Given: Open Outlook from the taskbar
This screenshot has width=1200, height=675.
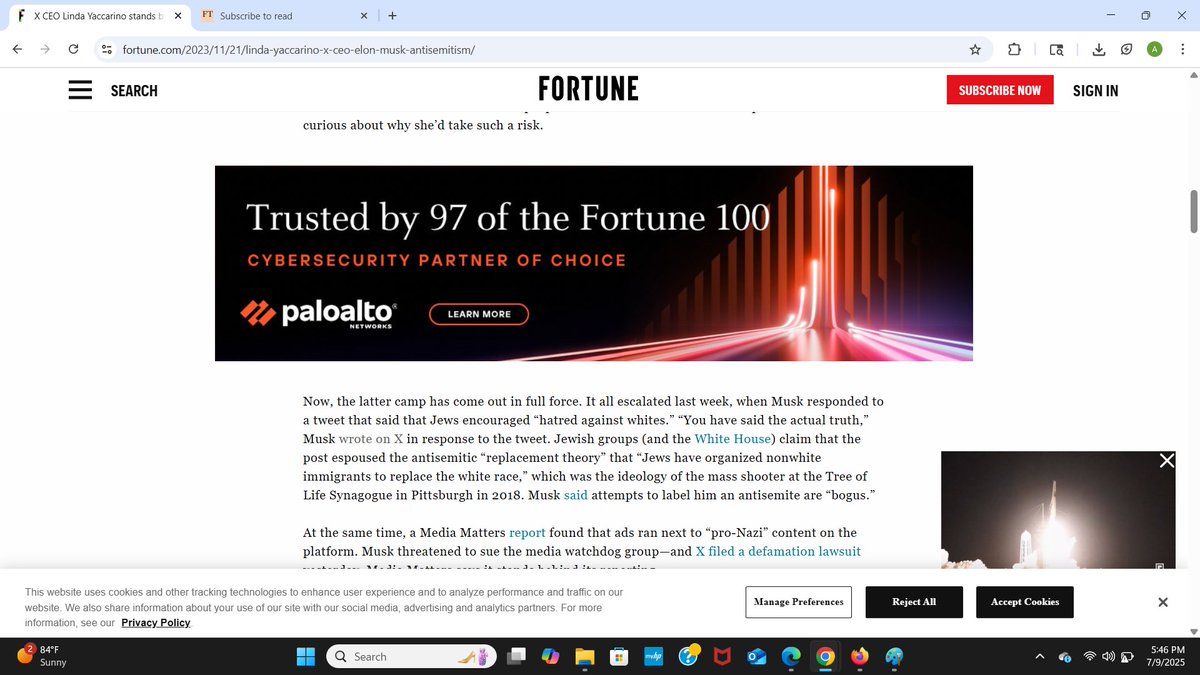Looking at the screenshot, I should [756, 656].
